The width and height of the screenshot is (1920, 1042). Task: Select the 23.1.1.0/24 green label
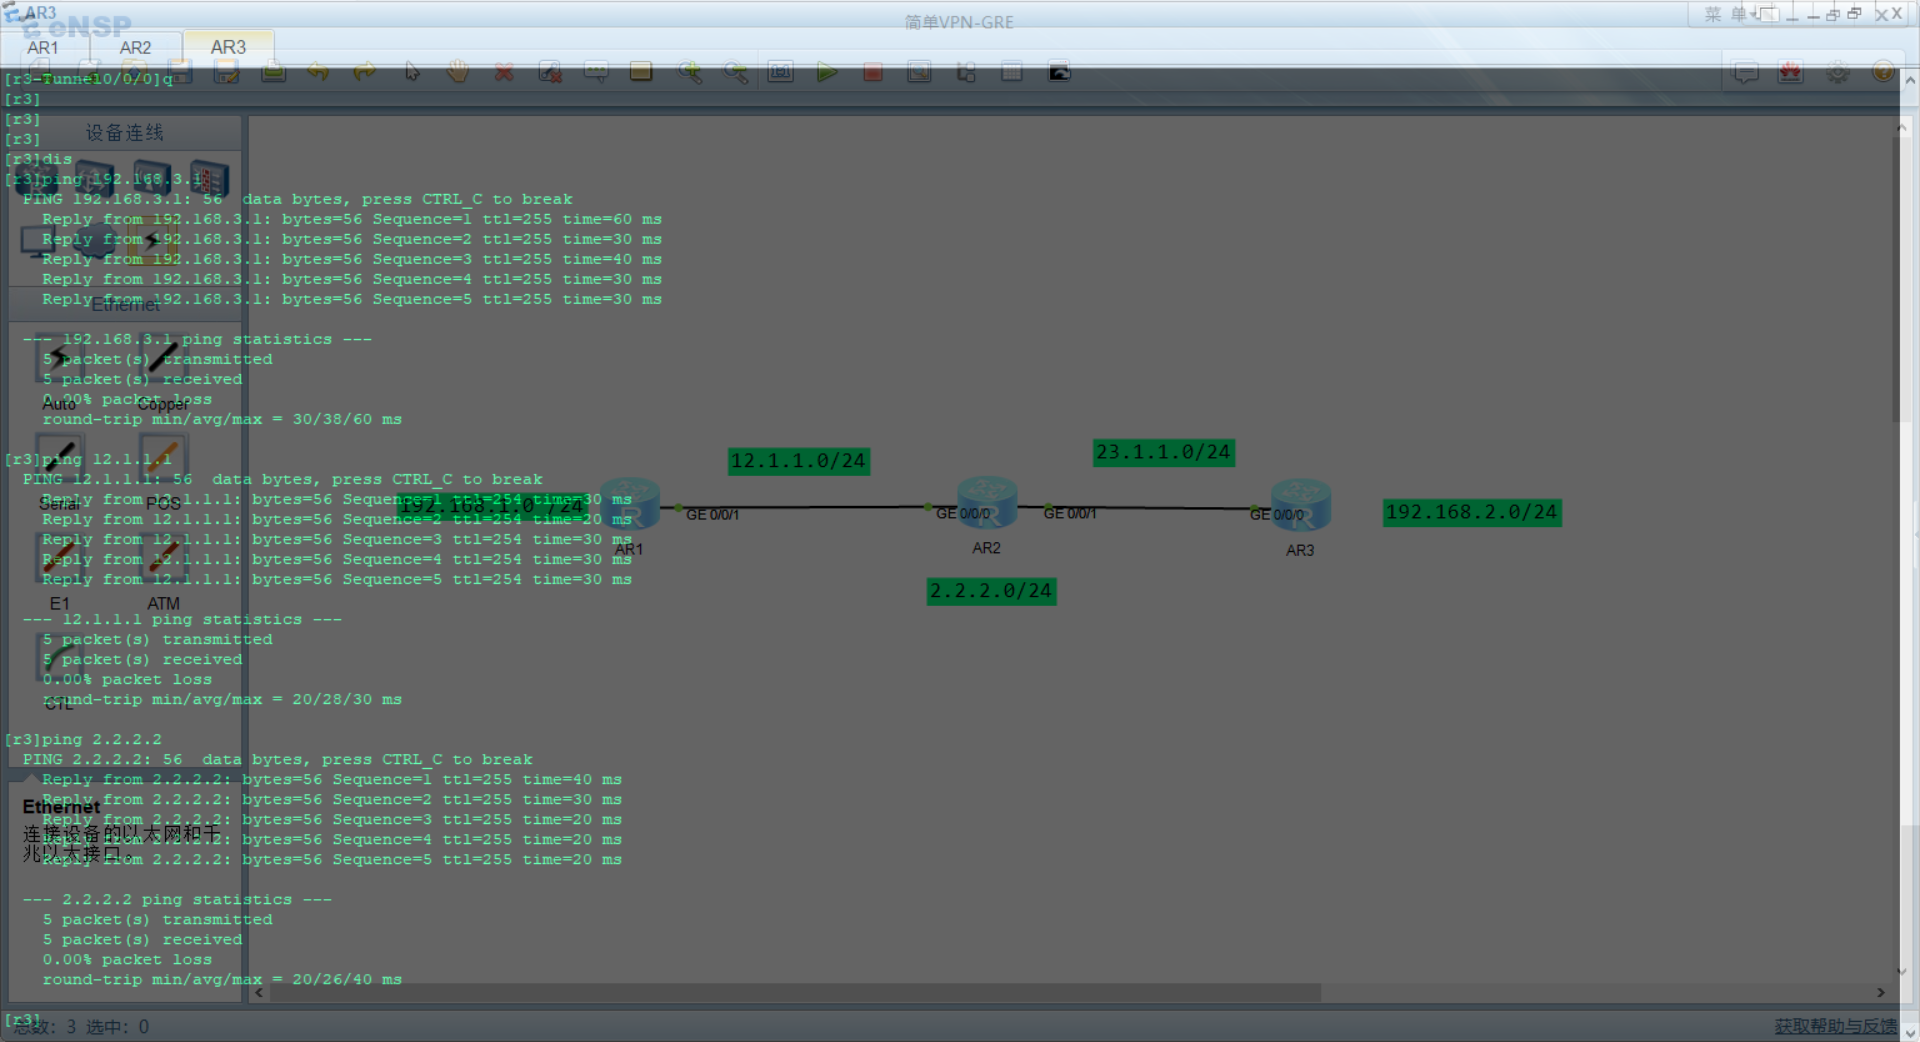[x=1164, y=452]
